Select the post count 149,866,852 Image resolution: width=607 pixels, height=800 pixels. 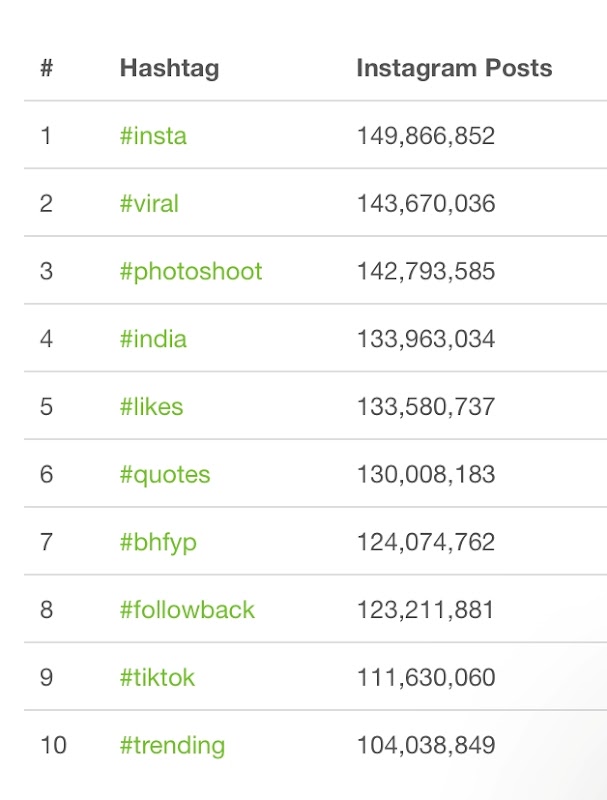click(426, 136)
